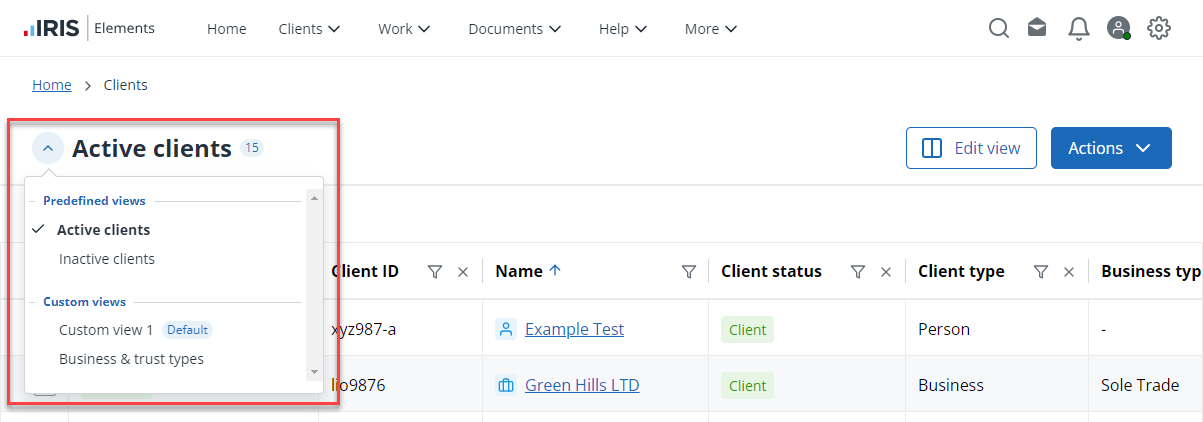
Task: Open the messages envelope icon
Action: (x=1037, y=29)
